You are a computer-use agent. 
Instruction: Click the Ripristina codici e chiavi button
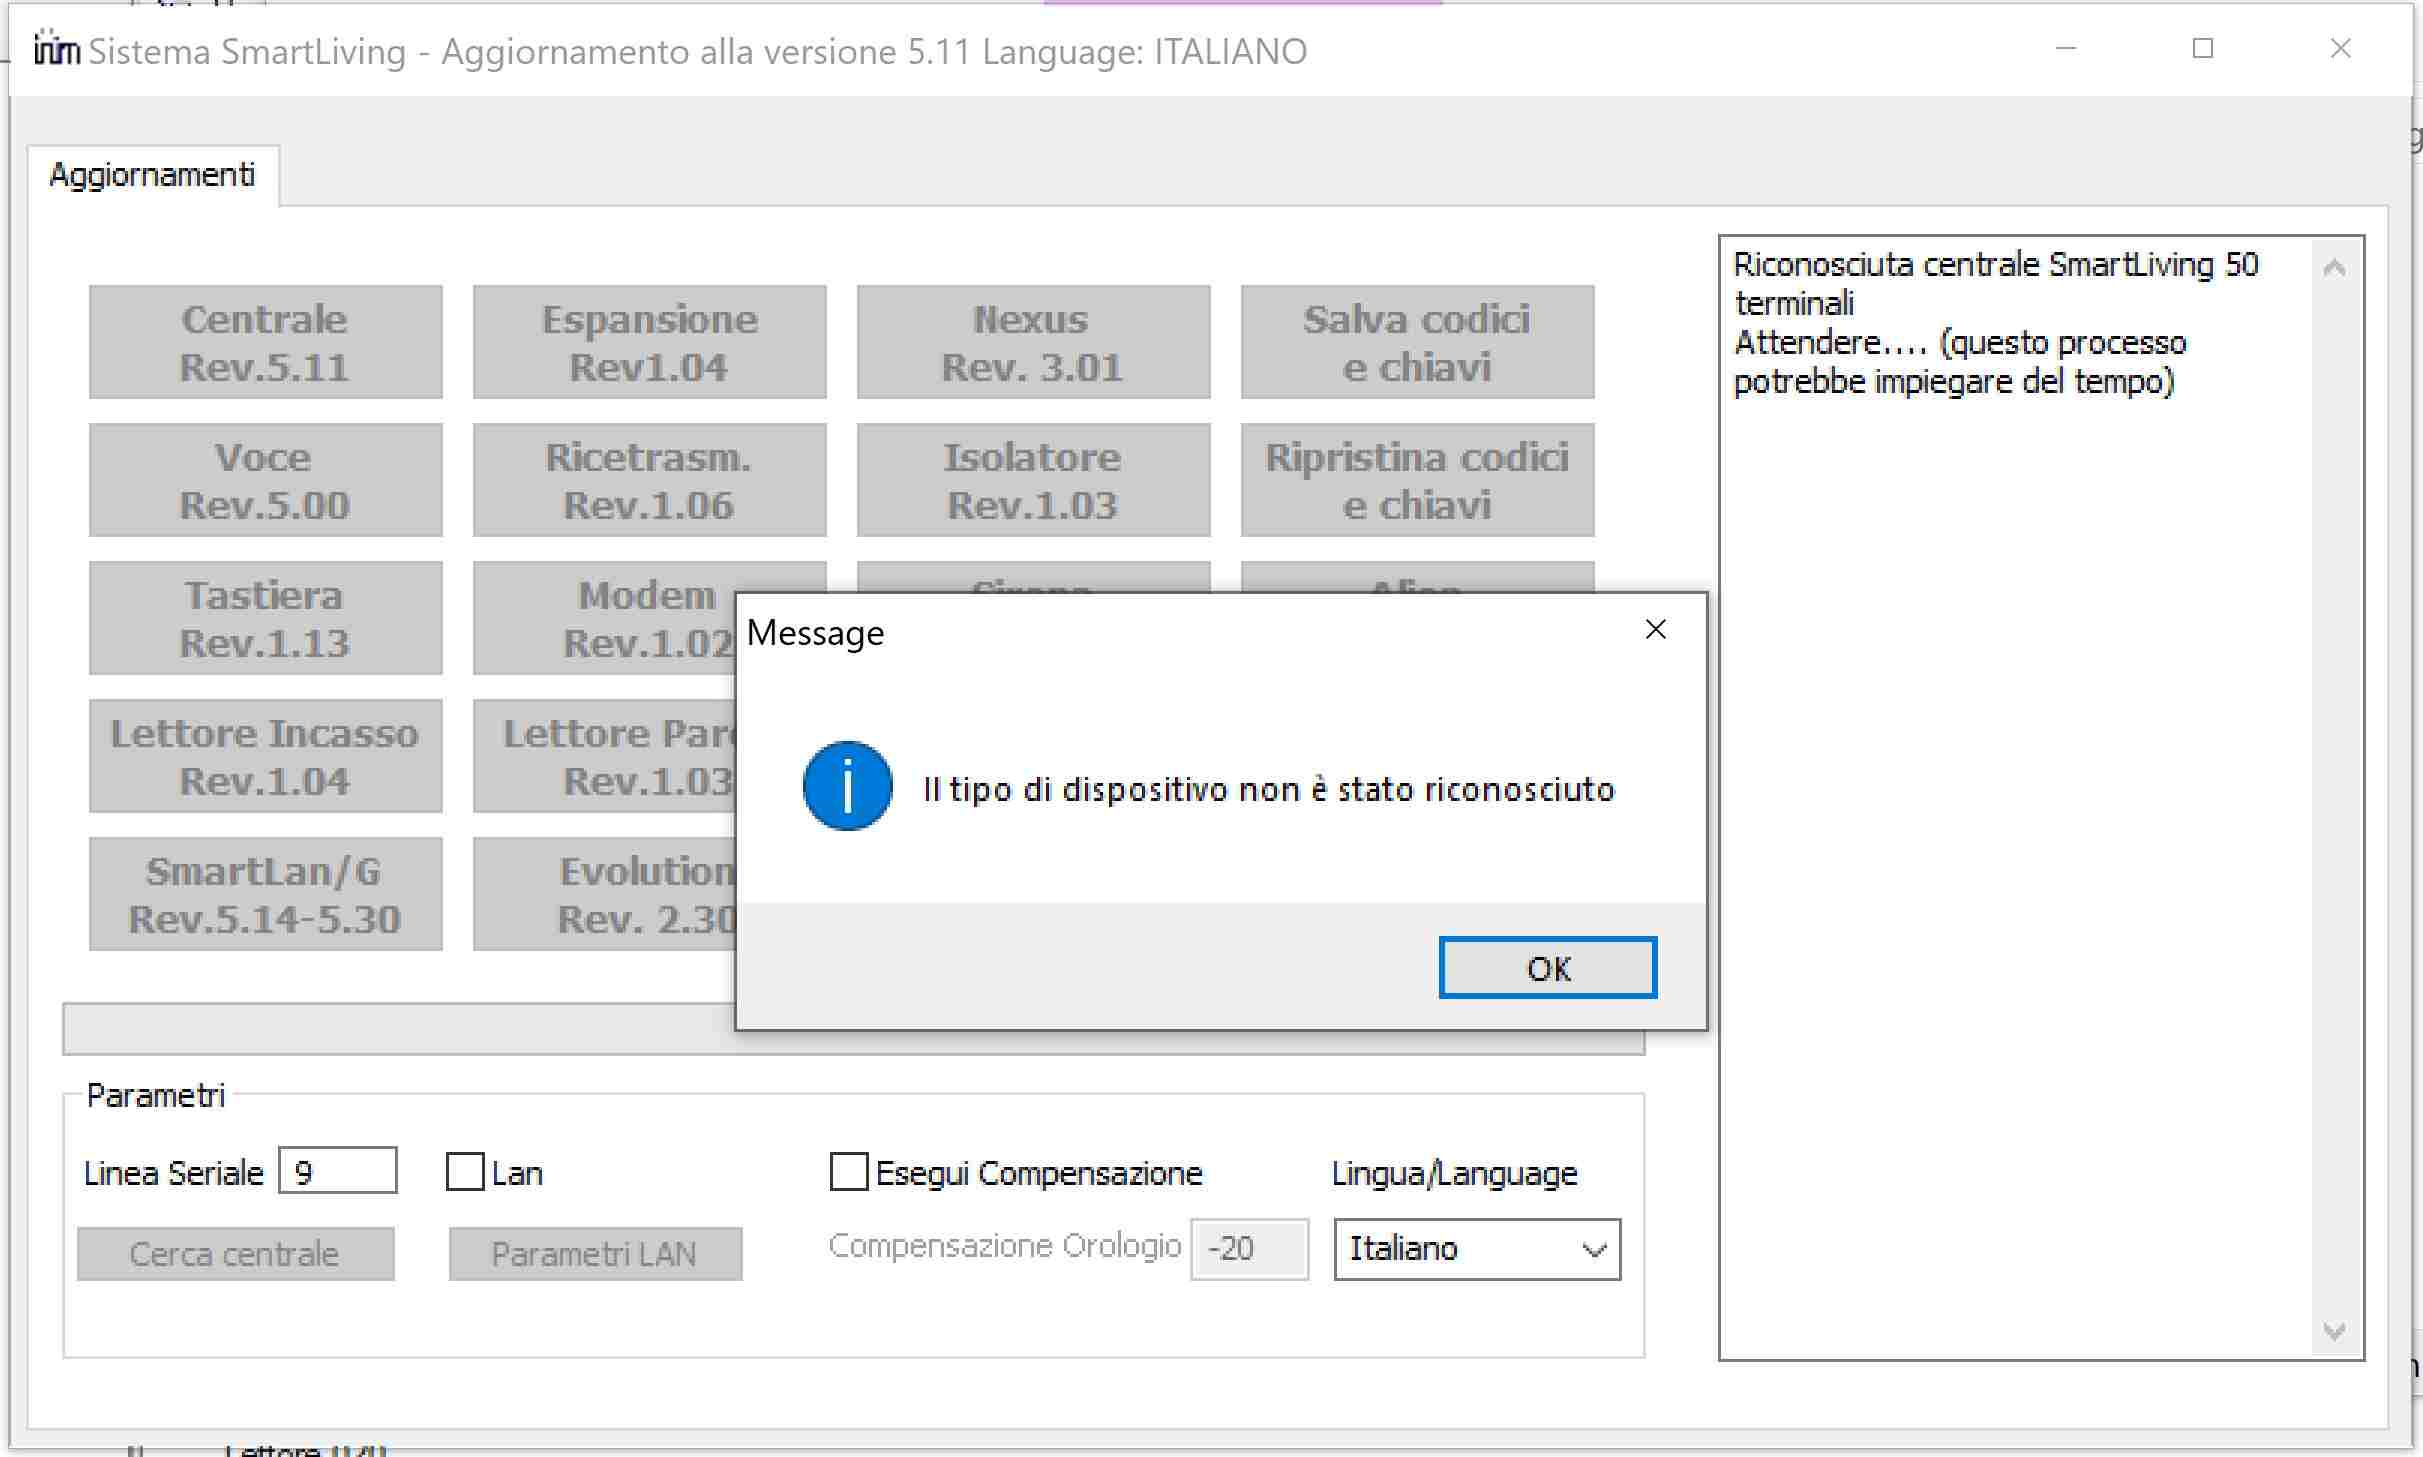pos(1417,480)
